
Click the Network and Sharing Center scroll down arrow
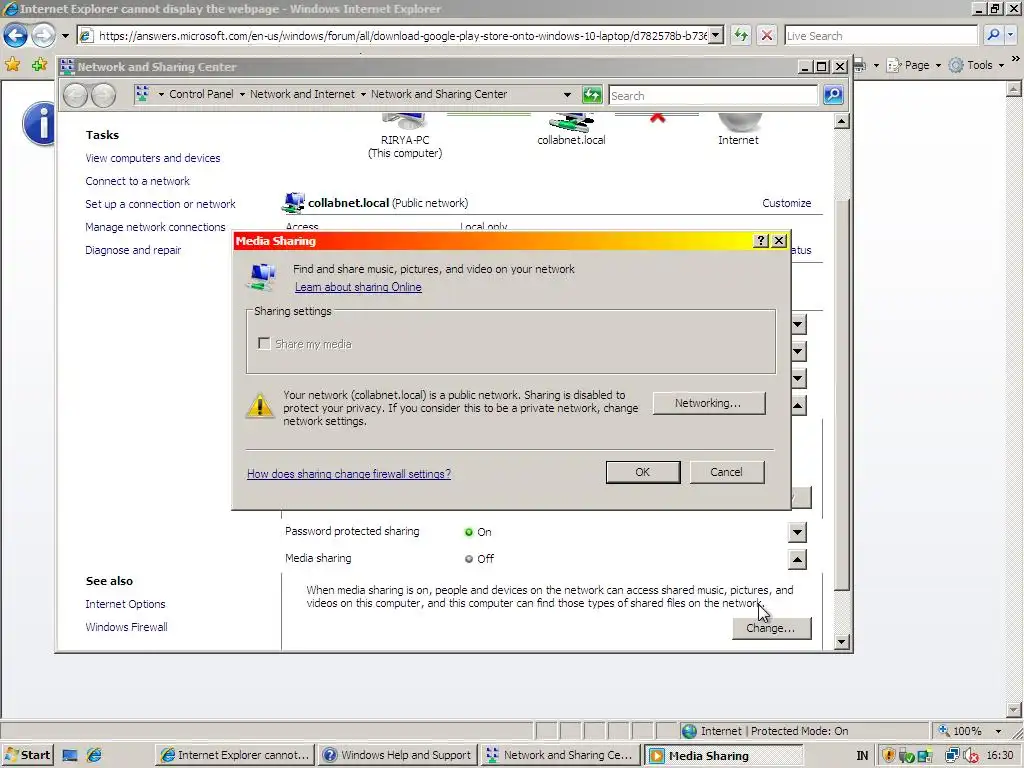click(842, 642)
